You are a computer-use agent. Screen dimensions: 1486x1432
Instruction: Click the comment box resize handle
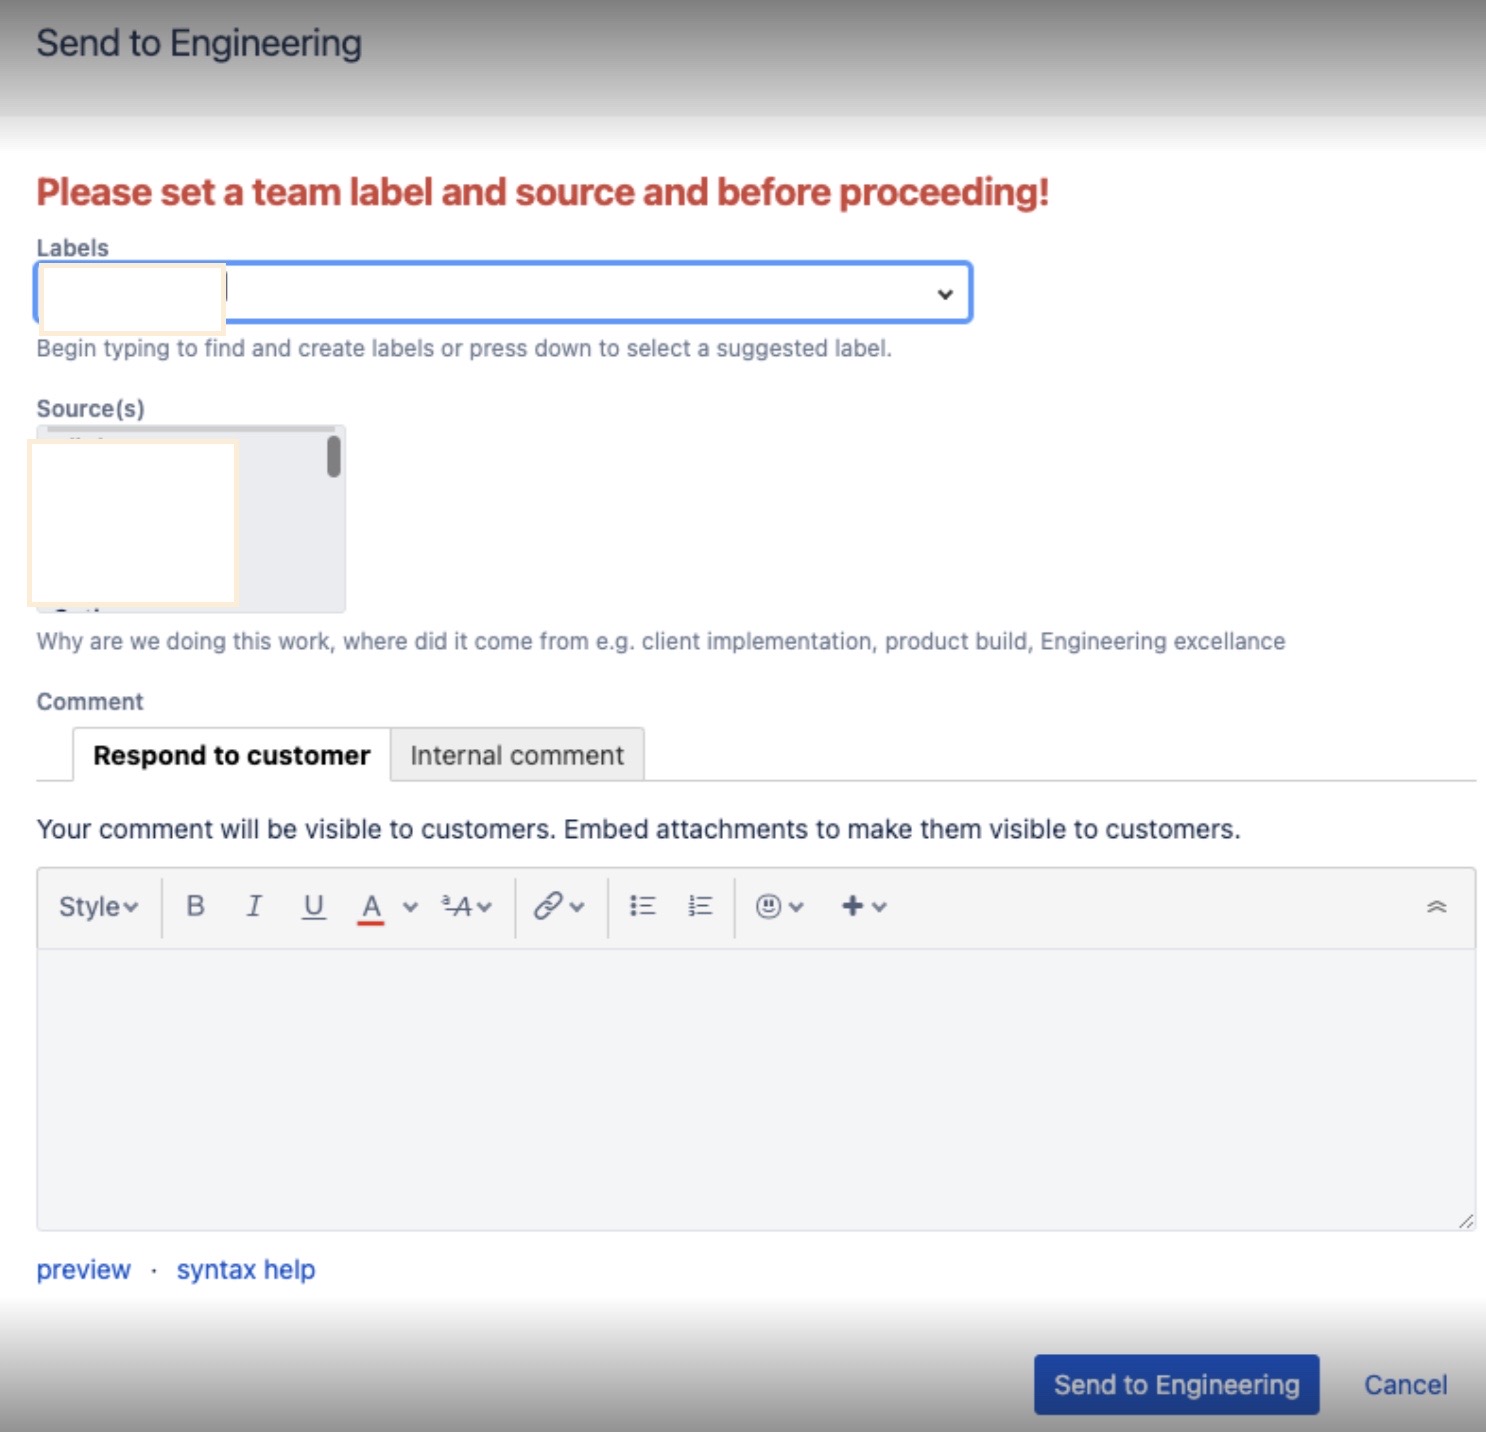(x=1466, y=1221)
